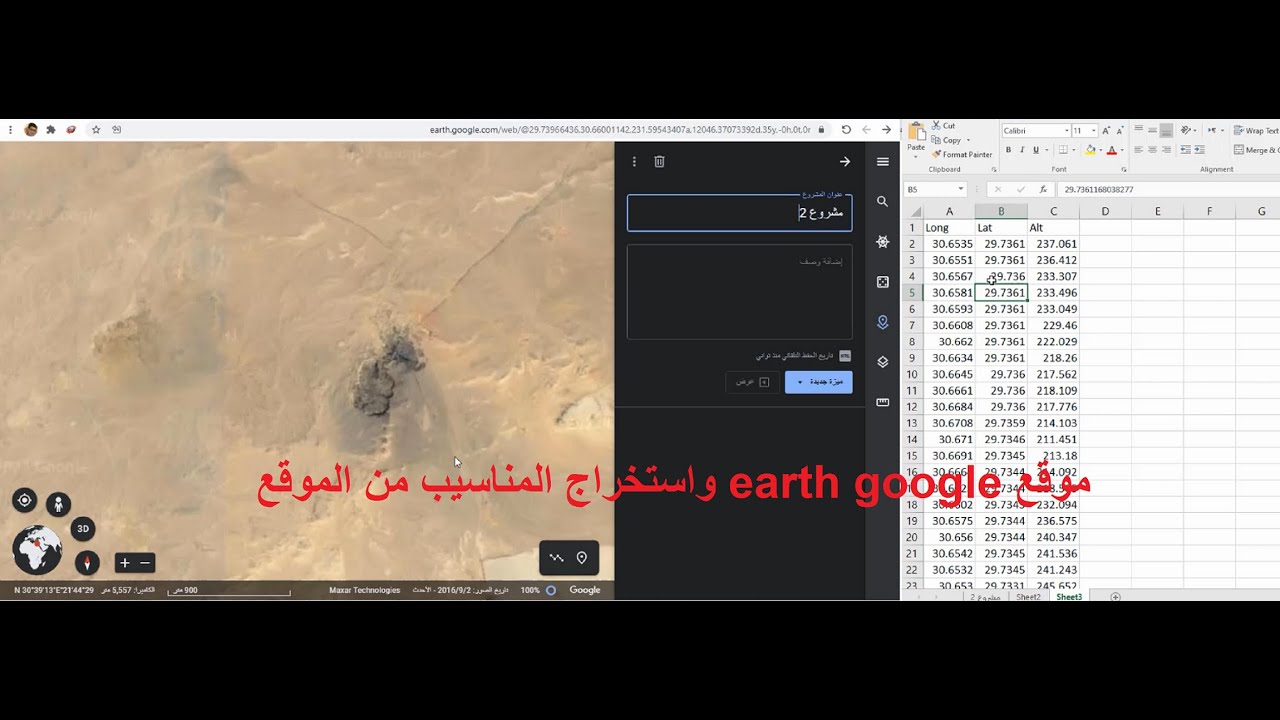Select Excel cell with value 237.061
Screen dimensions: 1280x720
[1053, 244]
